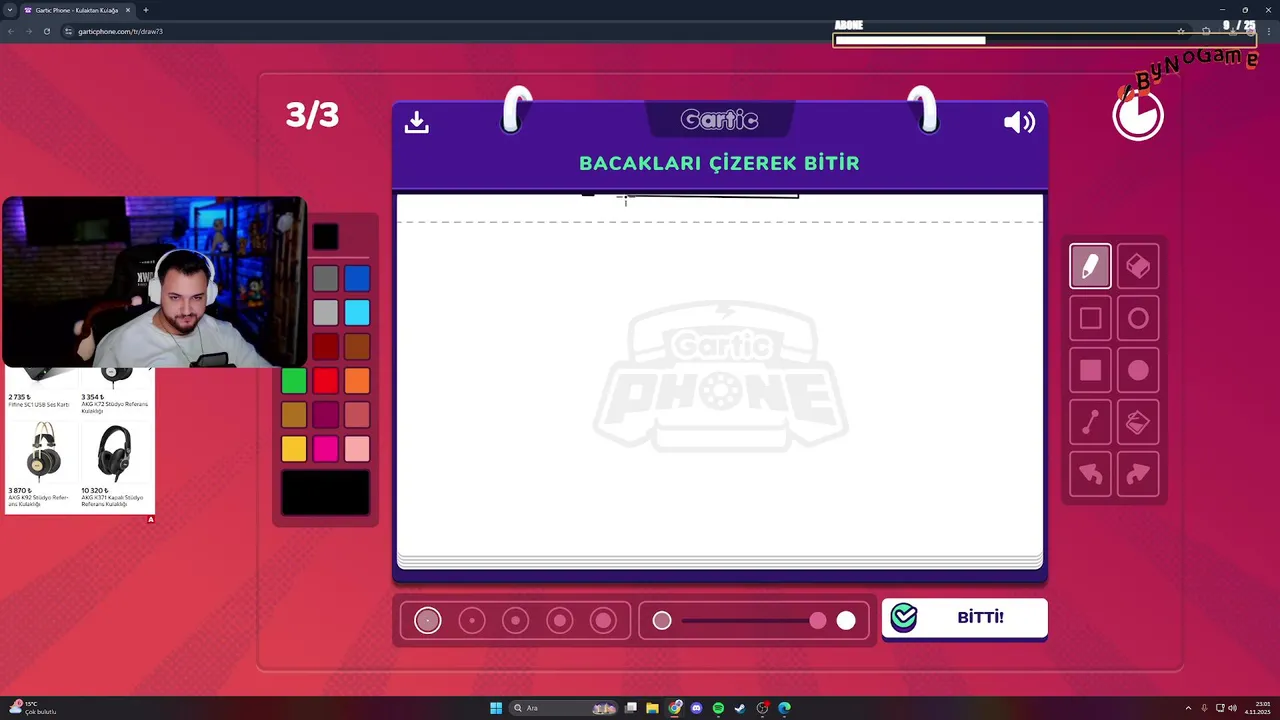Open Spotify from the taskbar
The width and height of the screenshot is (1280, 720).
718,708
